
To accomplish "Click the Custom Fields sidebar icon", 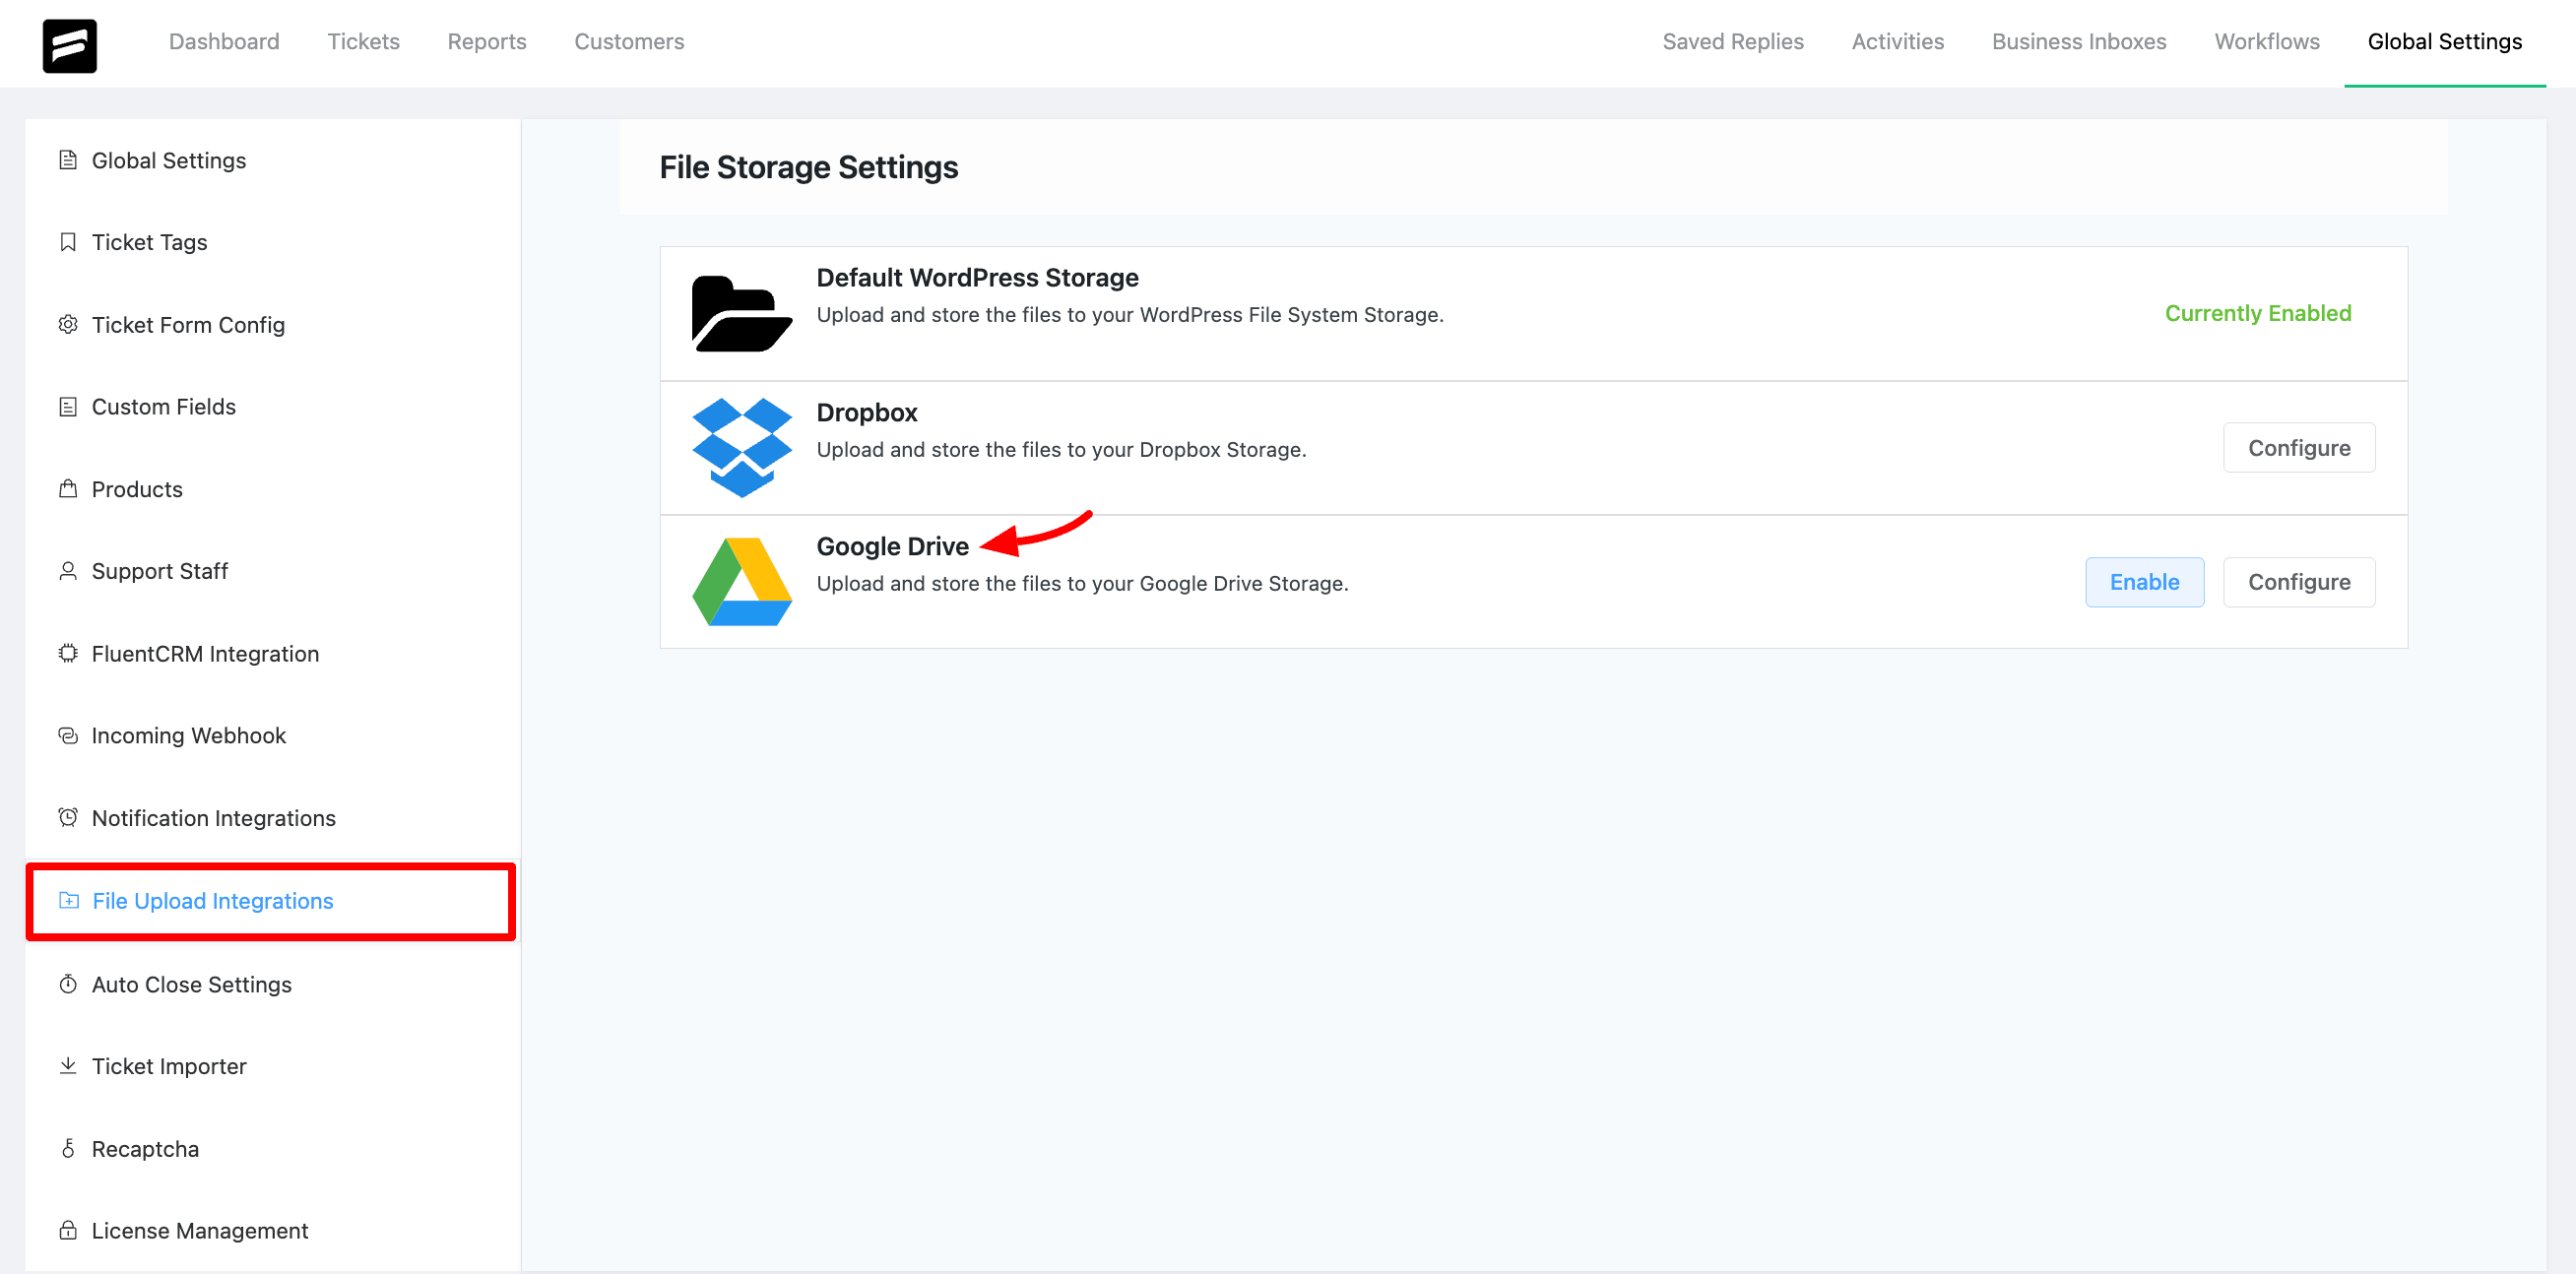I will pos(69,406).
